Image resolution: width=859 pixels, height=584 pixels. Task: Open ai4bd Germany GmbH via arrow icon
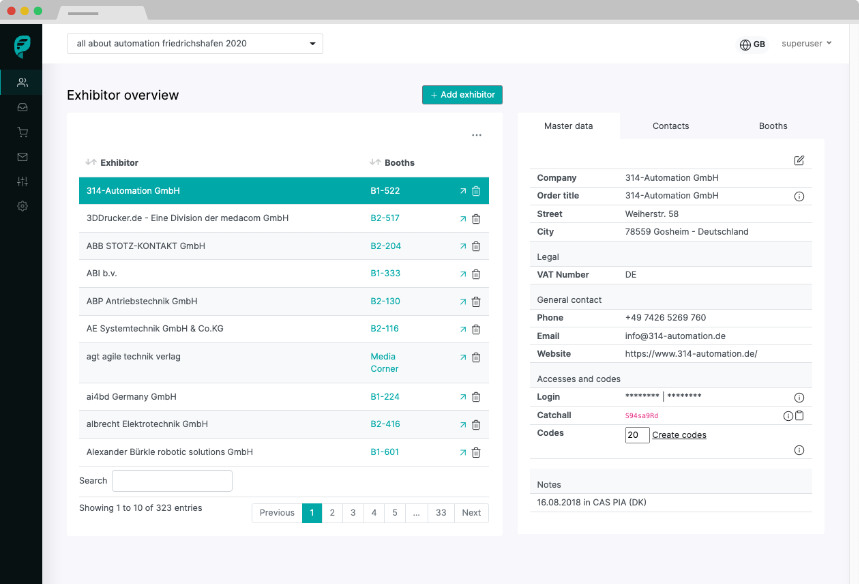463,397
